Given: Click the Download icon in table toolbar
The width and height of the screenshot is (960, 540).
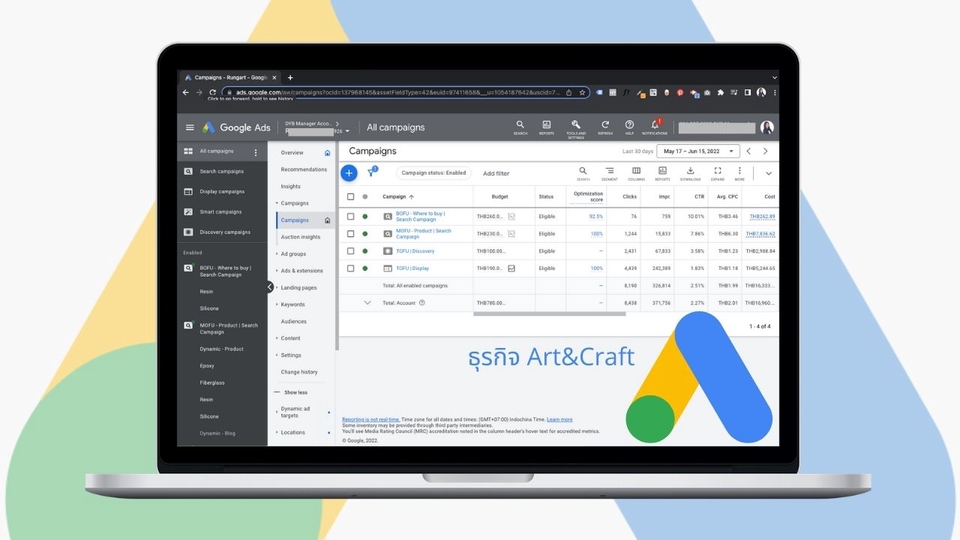Looking at the screenshot, I should click(x=690, y=173).
